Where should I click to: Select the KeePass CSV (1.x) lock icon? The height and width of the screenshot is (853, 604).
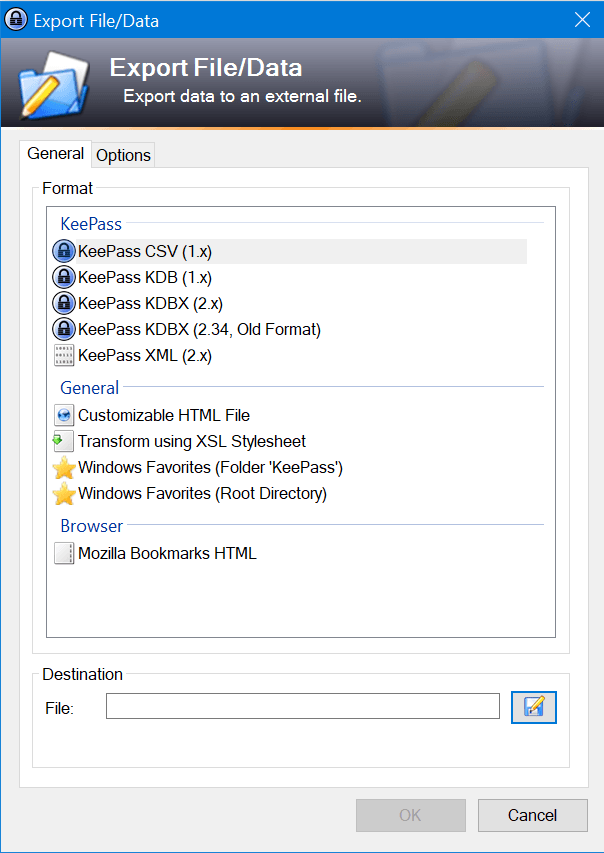pos(64,251)
